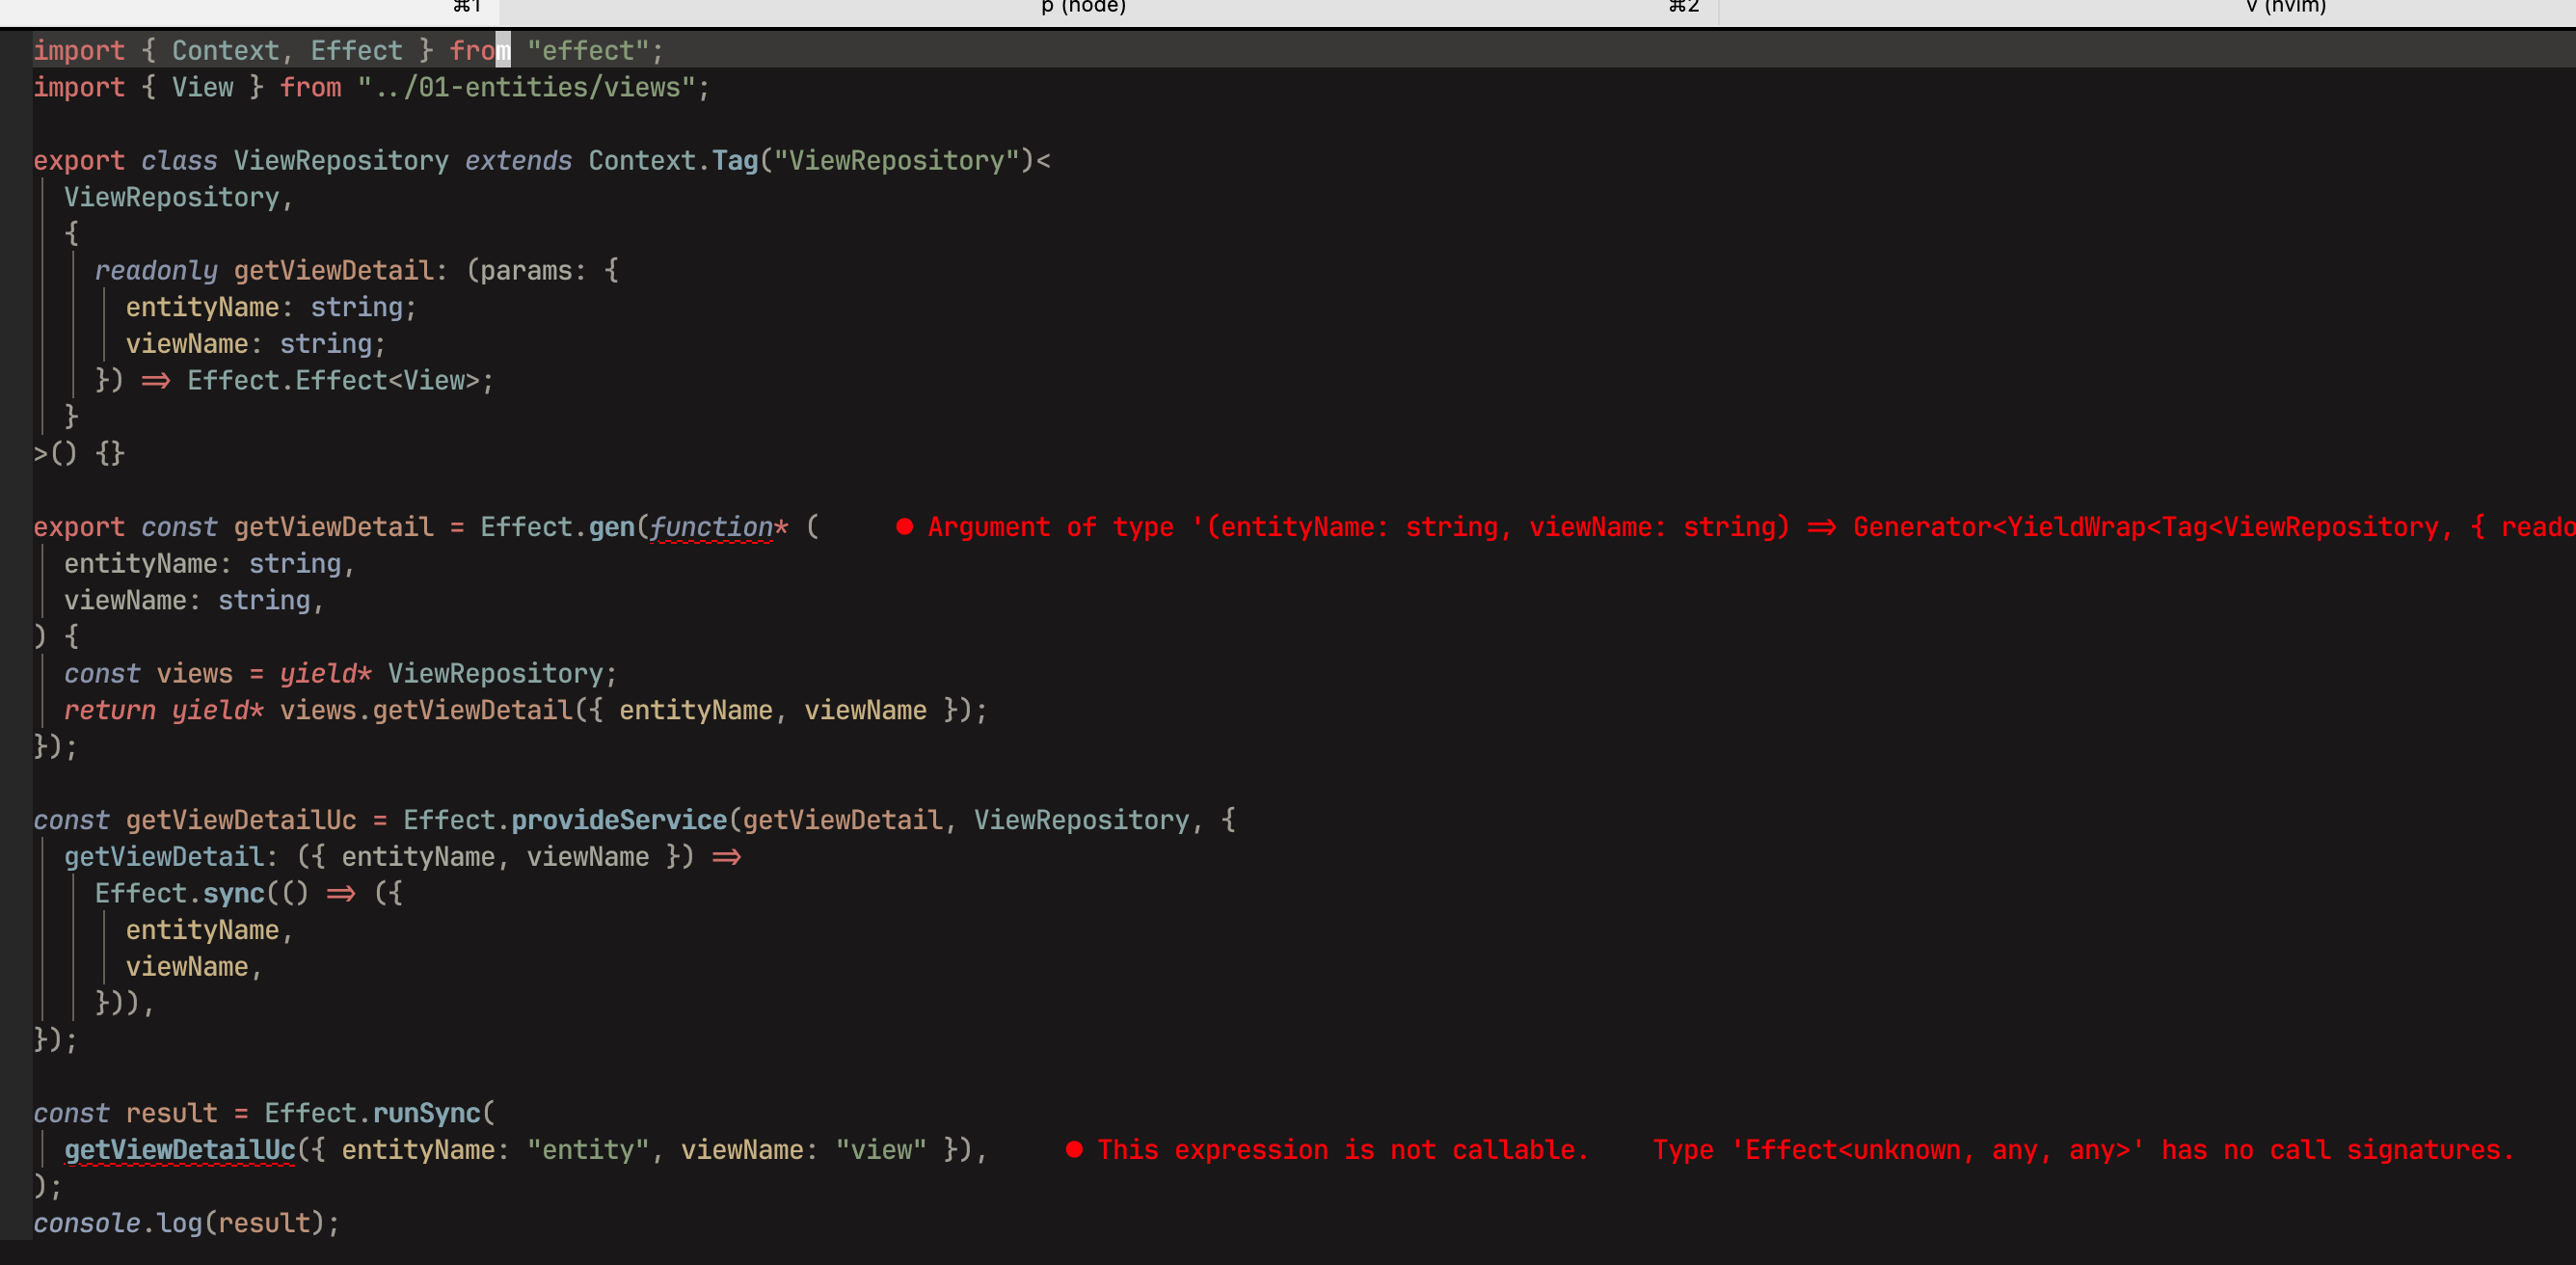The width and height of the screenshot is (2576, 1265).
Task: Click the arrow ligature before Effect.Effect<View>
Action: [x=156, y=381]
